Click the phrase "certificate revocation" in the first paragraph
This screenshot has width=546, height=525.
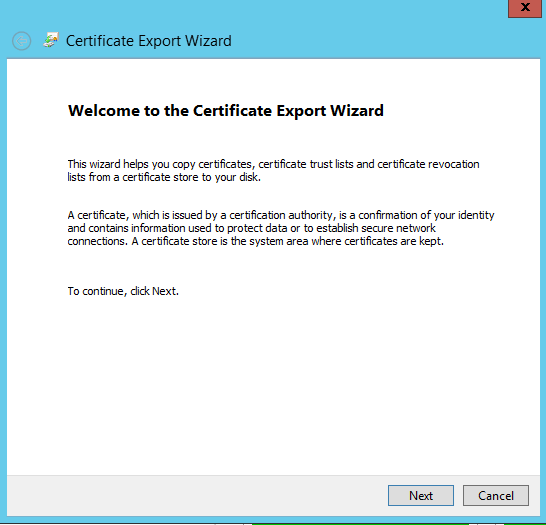[428, 164]
